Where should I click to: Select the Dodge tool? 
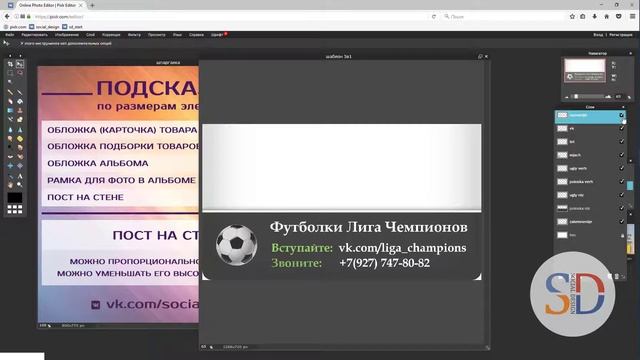[x=10, y=148]
